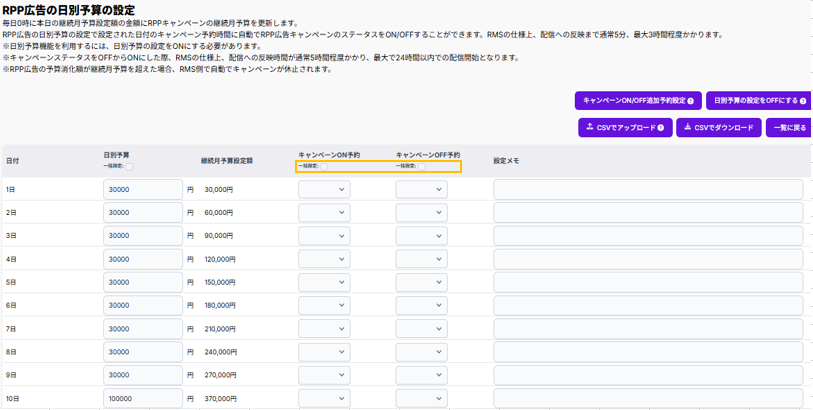813x410 pixels.
Task: Select 日別予算 field showing 100000 for 10日
Action: (143, 398)
